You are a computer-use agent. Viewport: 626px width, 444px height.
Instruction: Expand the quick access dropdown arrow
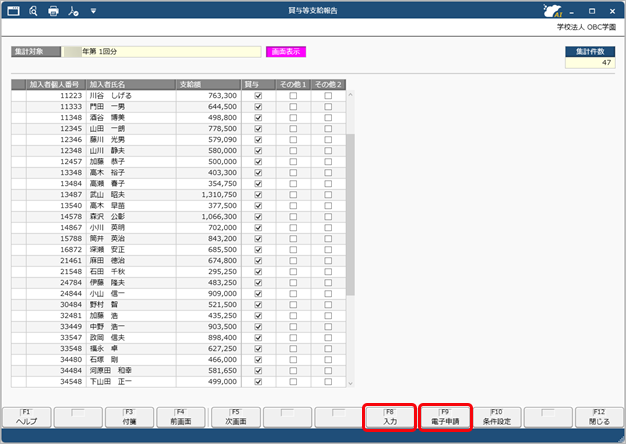[x=93, y=11]
